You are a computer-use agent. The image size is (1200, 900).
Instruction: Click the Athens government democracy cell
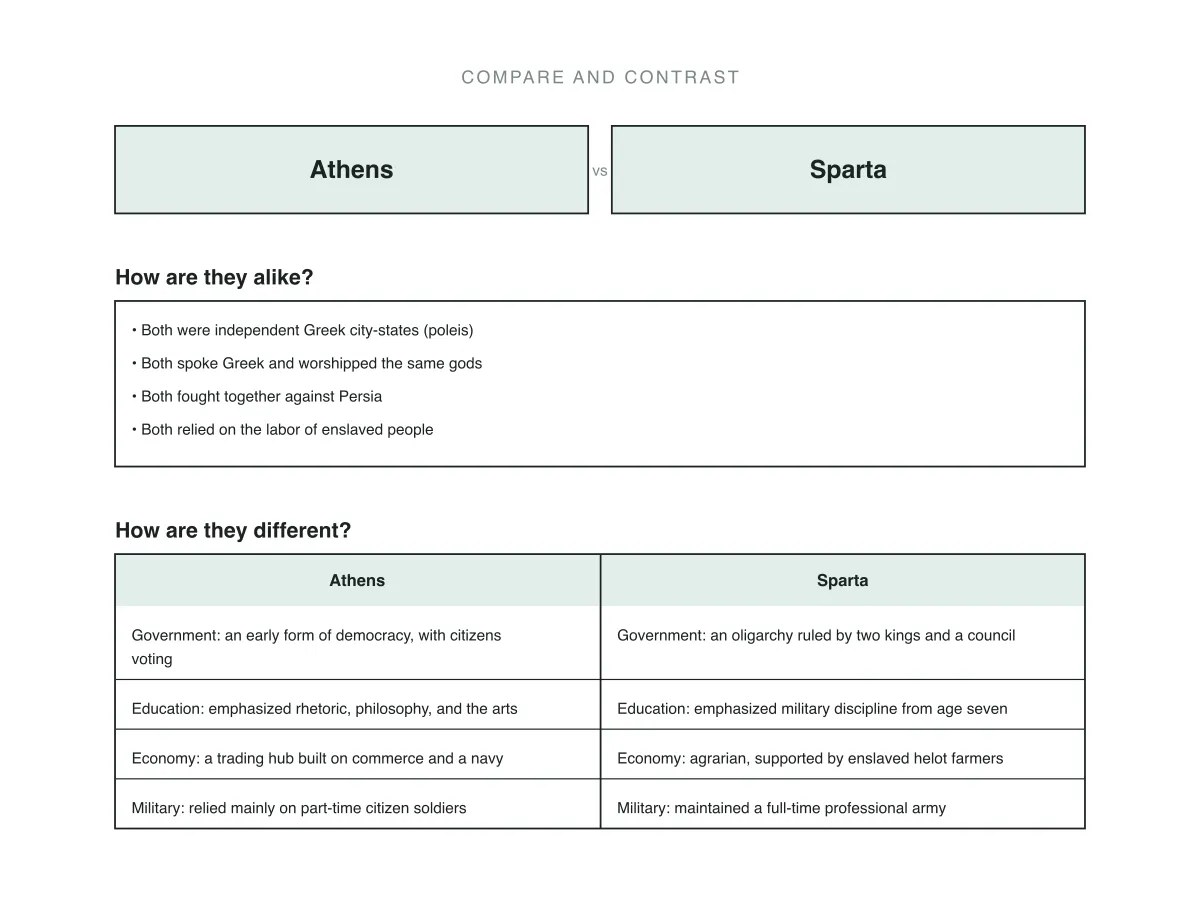(x=358, y=643)
